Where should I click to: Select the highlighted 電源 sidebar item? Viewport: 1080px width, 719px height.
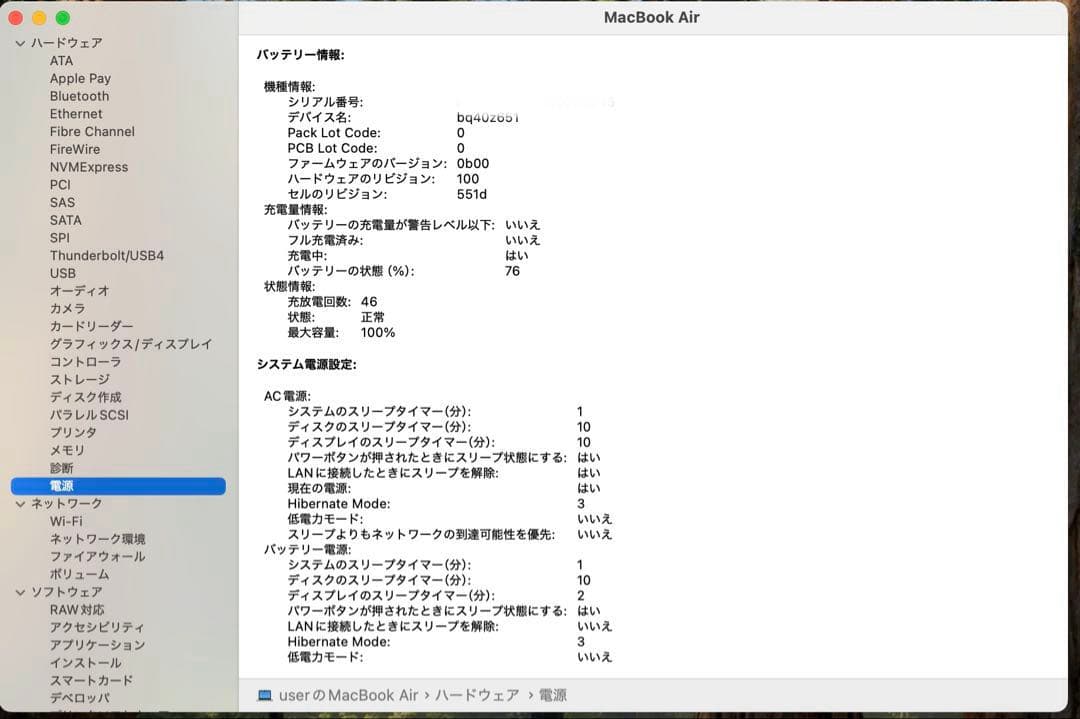pyautogui.click(x=118, y=486)
